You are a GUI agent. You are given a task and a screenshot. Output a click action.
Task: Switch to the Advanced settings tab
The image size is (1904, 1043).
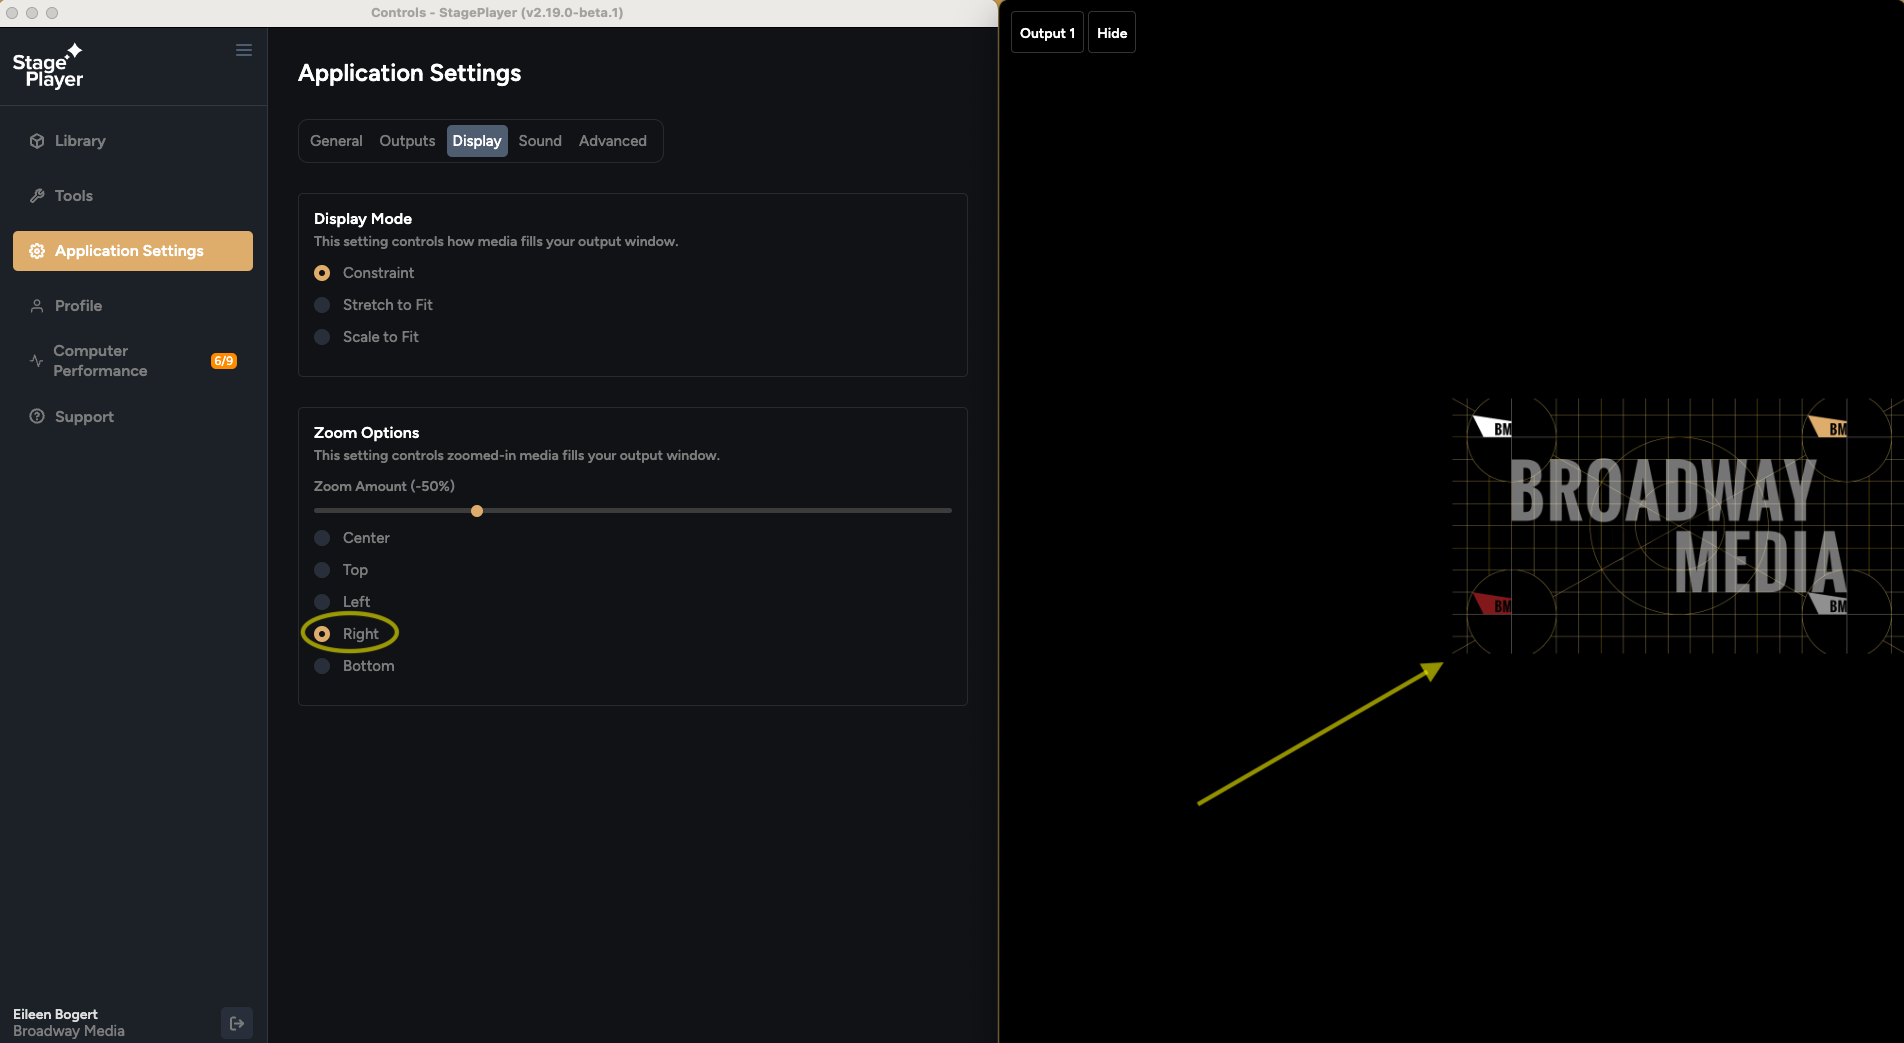[x=613, y=141]
